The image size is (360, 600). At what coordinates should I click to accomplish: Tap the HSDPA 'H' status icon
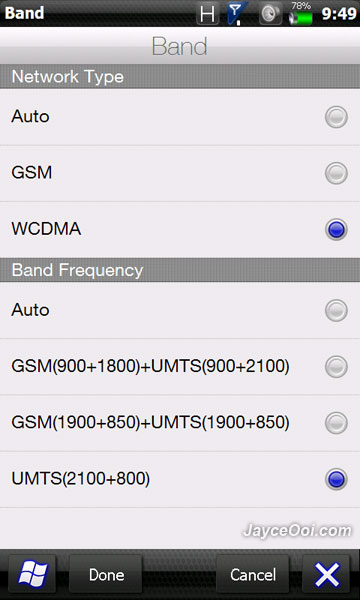pyautogui.click(x=208, y=13)
